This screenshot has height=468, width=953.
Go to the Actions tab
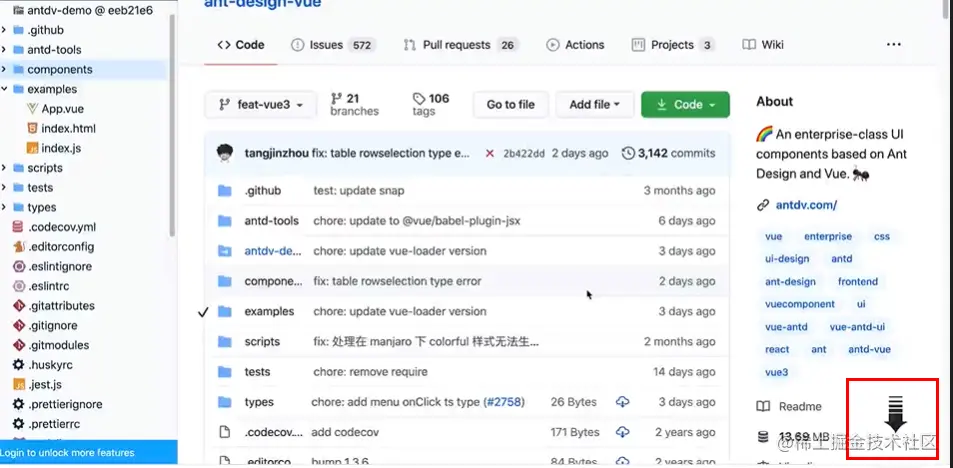point(575,45)
